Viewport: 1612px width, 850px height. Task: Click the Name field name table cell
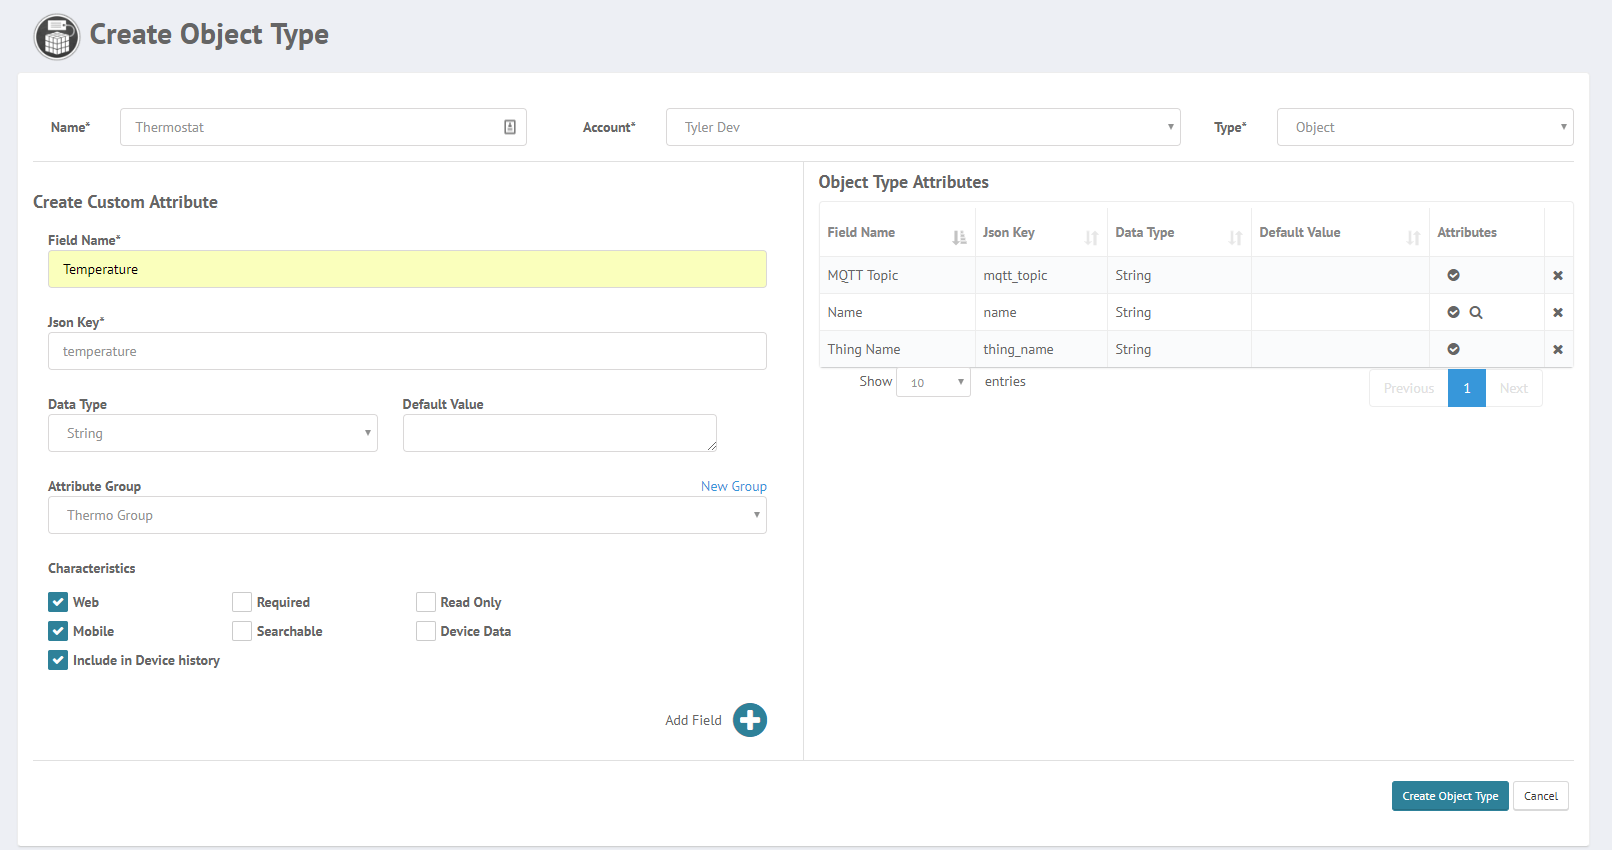click(897, 312)
